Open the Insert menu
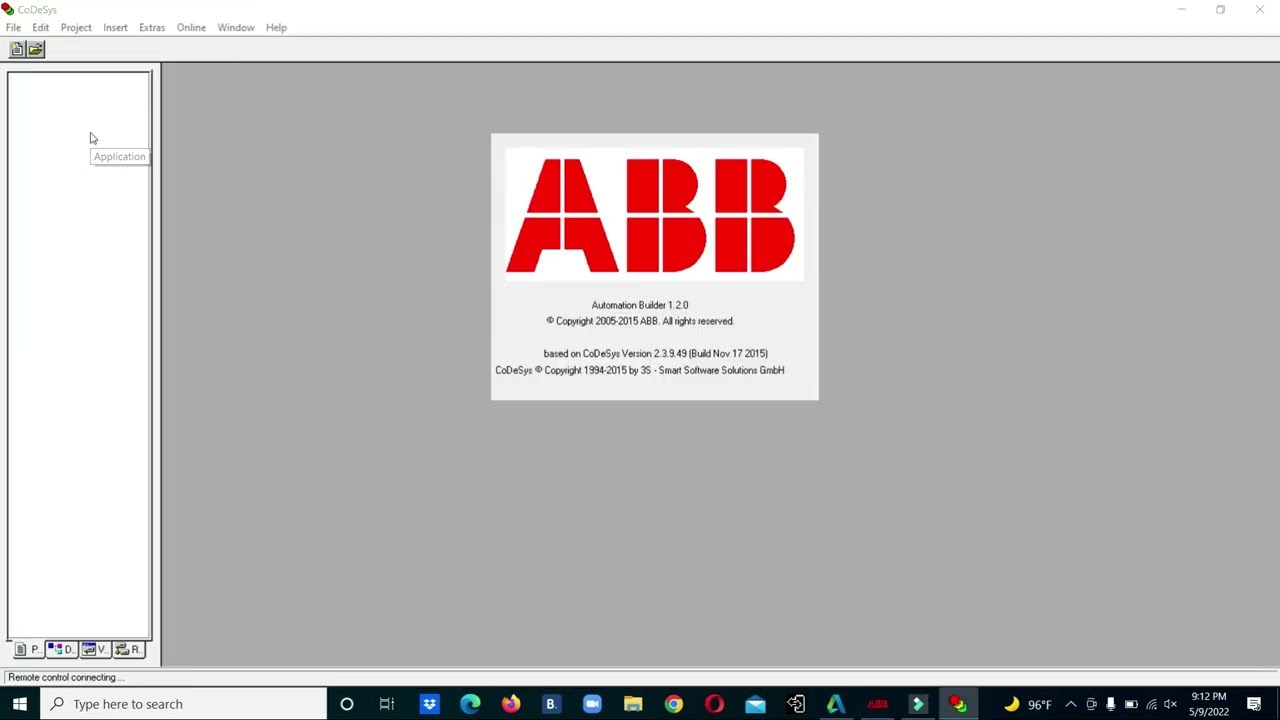This screenshot has height=720, width=1280. click(115, 28)
